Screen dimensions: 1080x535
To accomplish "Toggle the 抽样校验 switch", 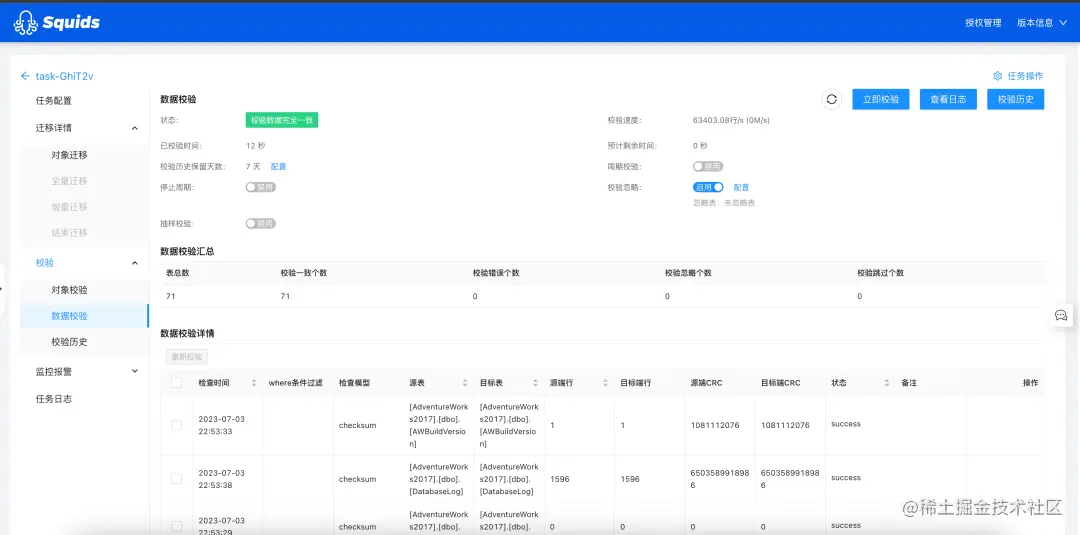I will coord(261,224).
